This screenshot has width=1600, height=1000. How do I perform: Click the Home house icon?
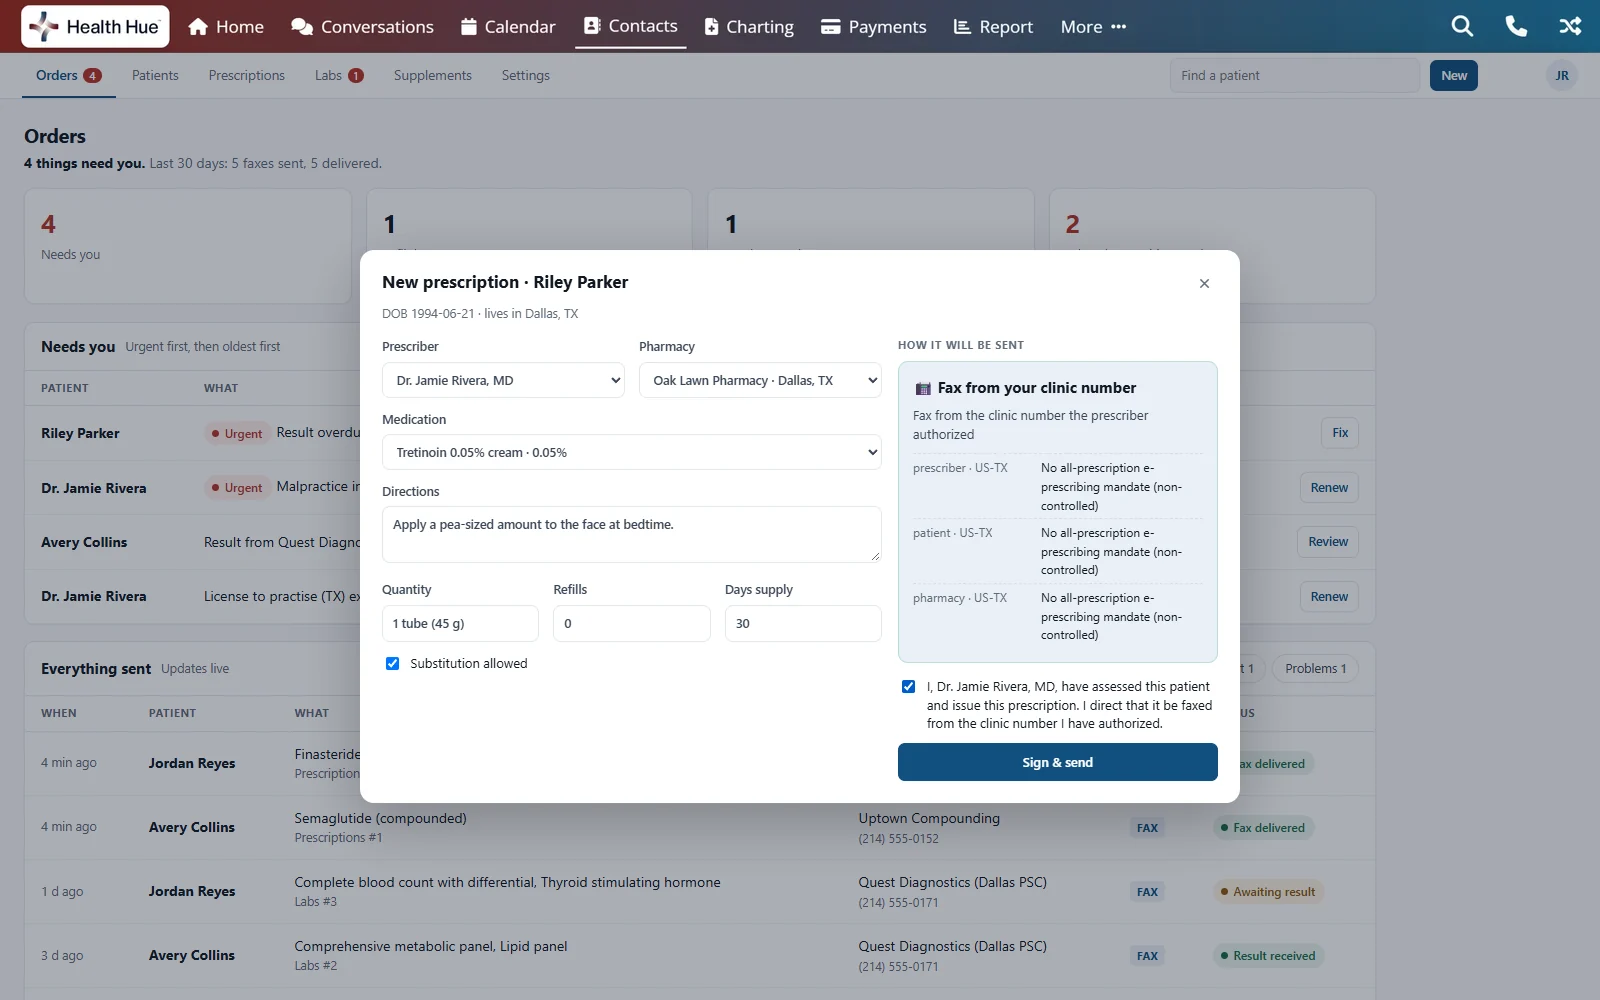pos(198,27)
